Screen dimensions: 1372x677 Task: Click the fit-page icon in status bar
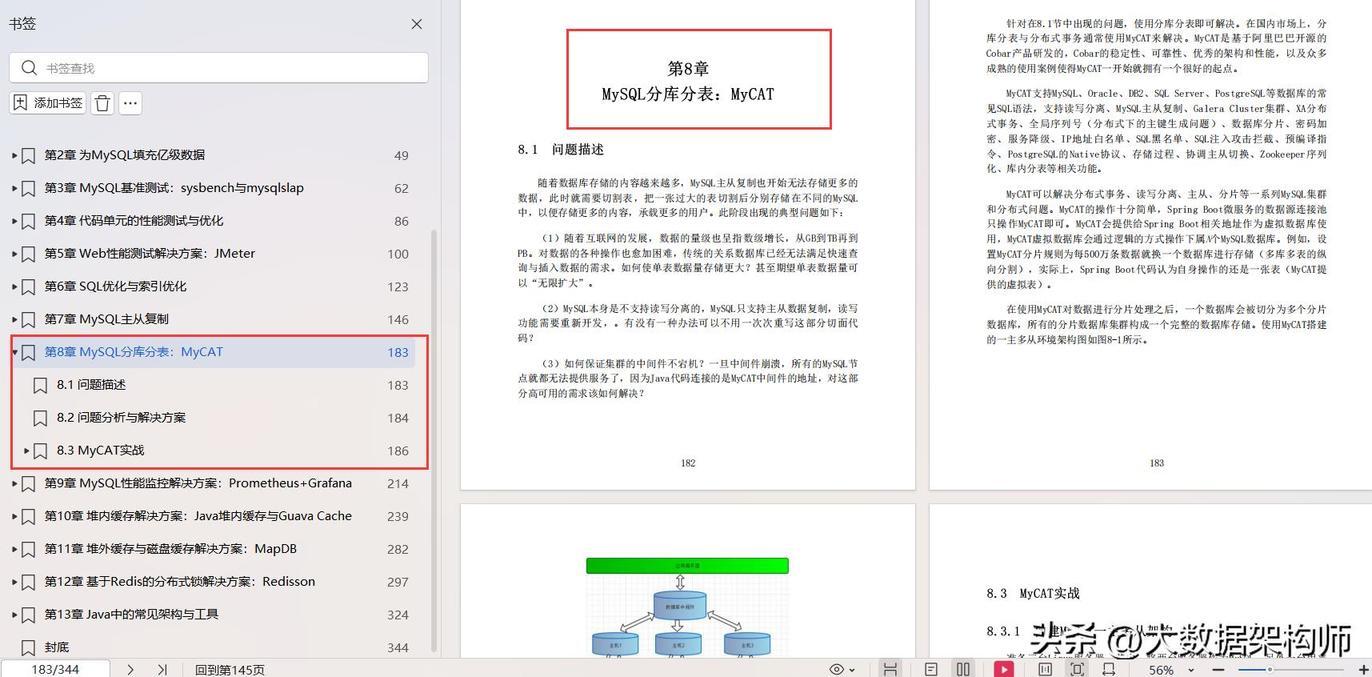(x=1077, y=669)
